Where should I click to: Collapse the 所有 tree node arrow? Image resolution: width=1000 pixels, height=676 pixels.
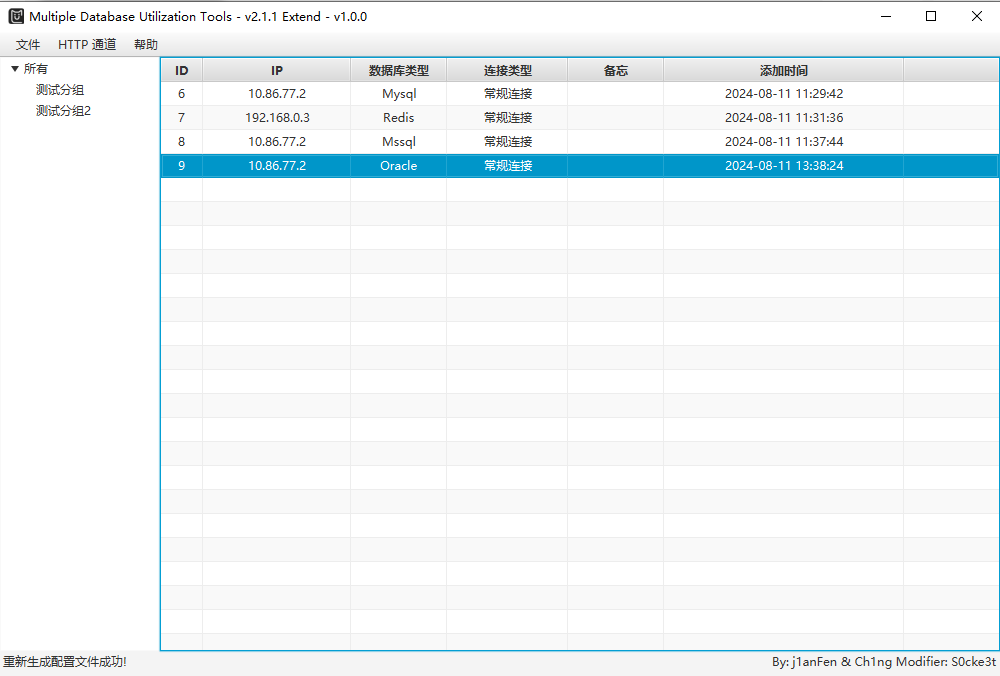[15, 69]
